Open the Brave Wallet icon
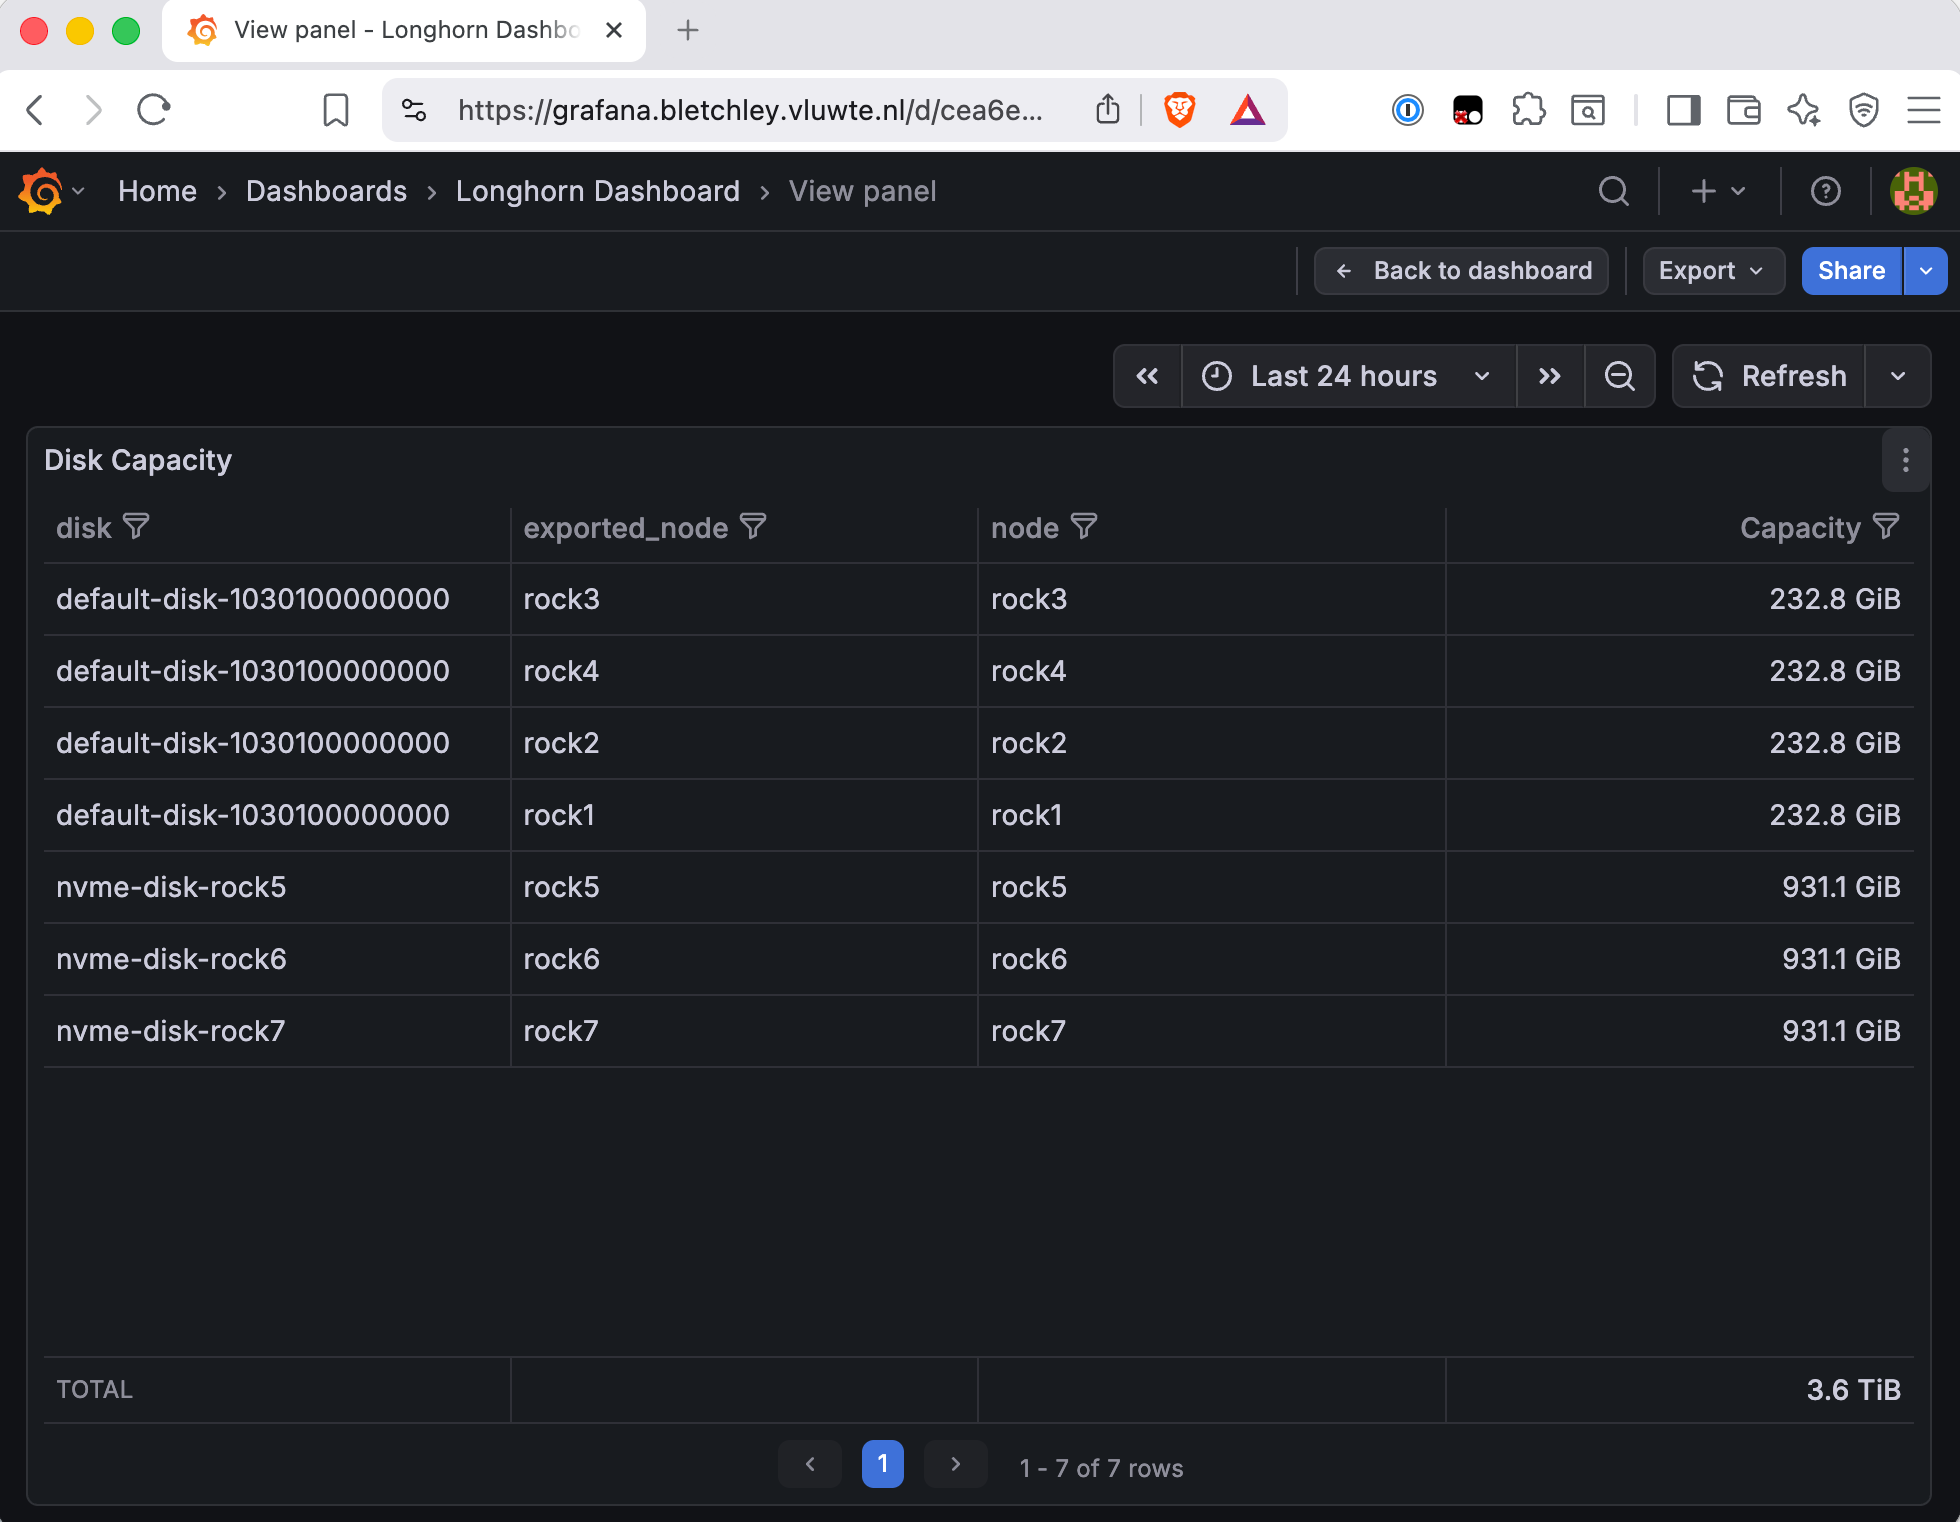1960x1522 pixels. 1743,109
